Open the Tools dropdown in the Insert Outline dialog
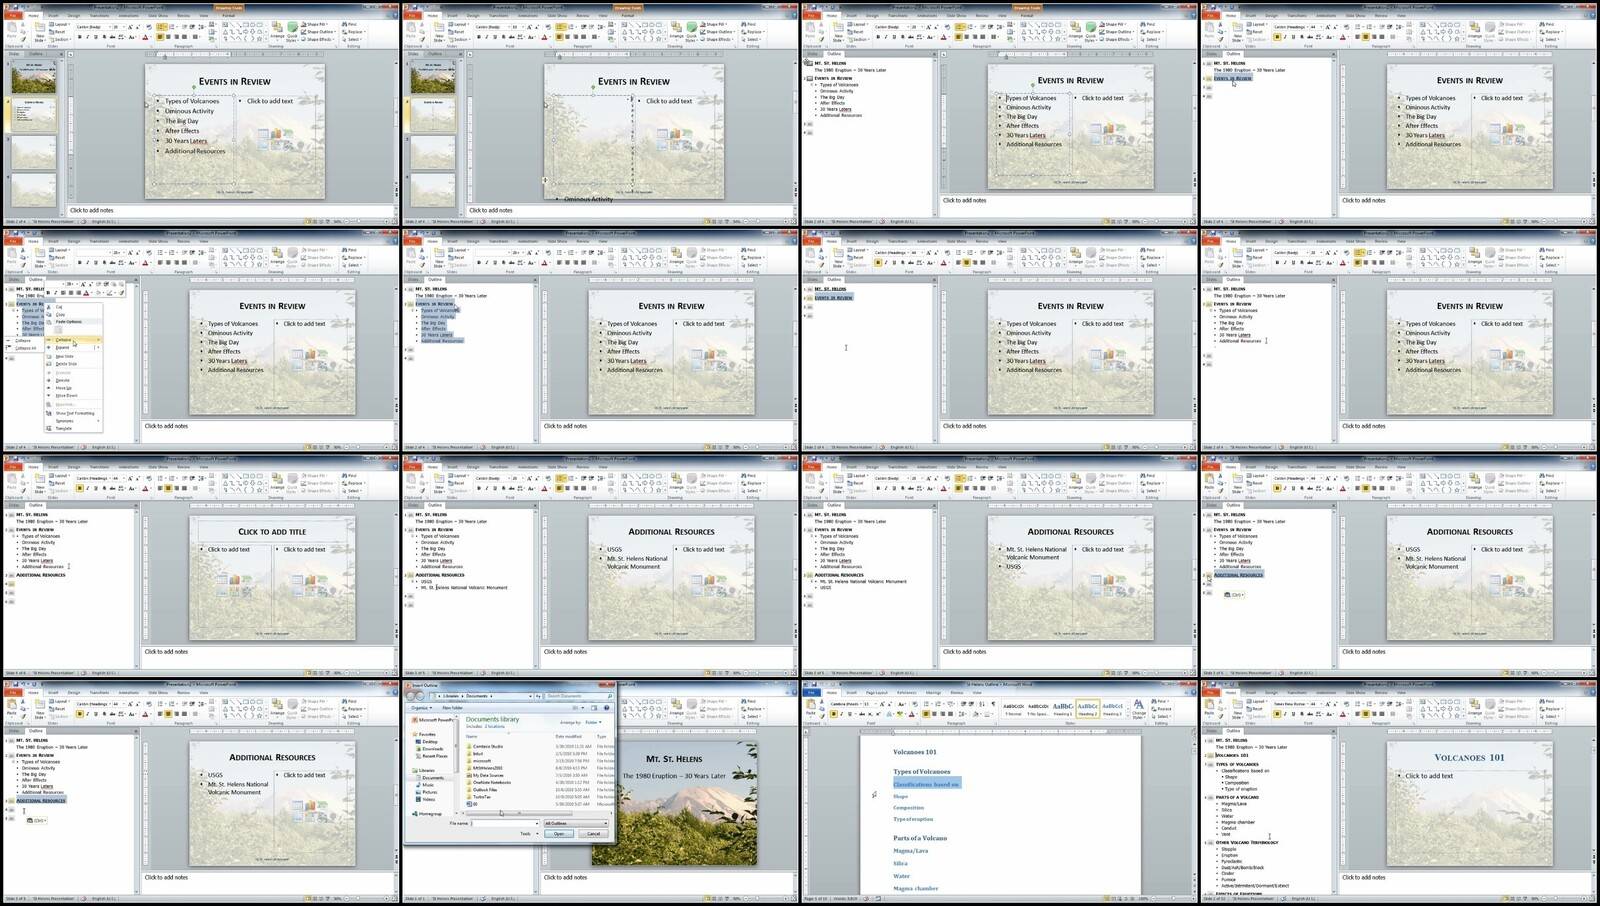 click(x=529, y=834)
